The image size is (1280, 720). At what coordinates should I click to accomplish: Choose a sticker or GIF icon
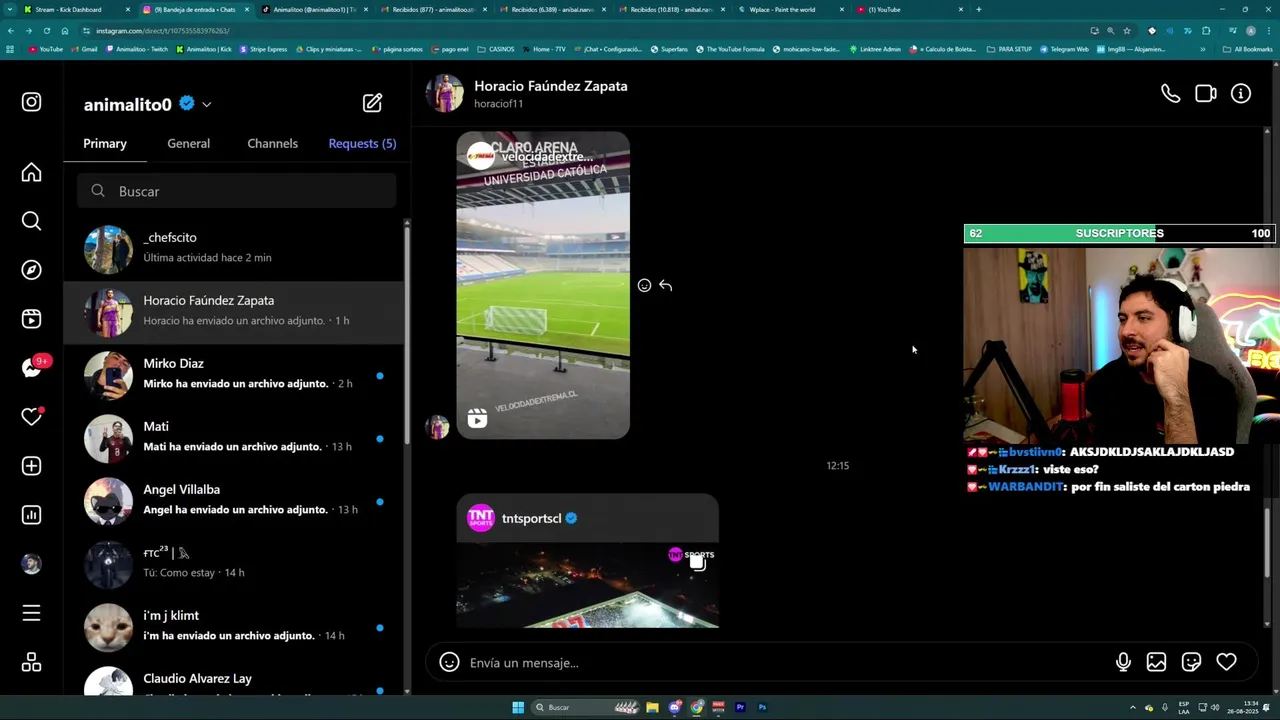[x=1191, y=662]
